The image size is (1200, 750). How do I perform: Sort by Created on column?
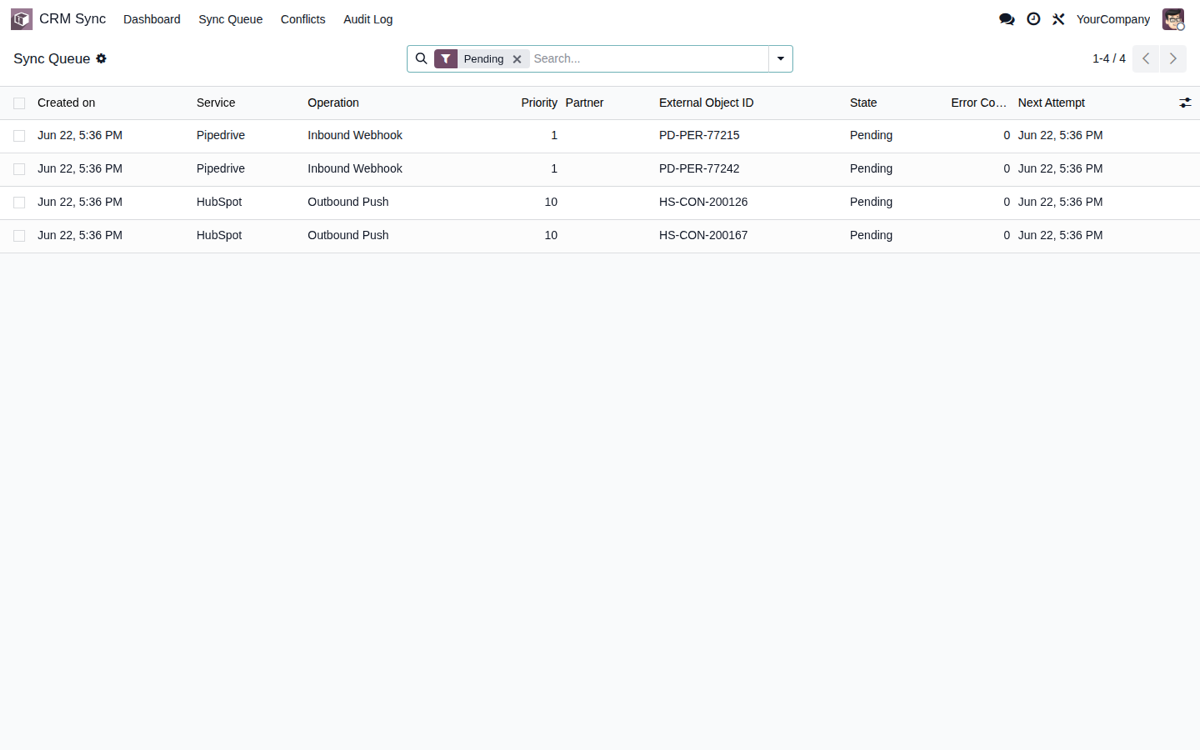66,103
